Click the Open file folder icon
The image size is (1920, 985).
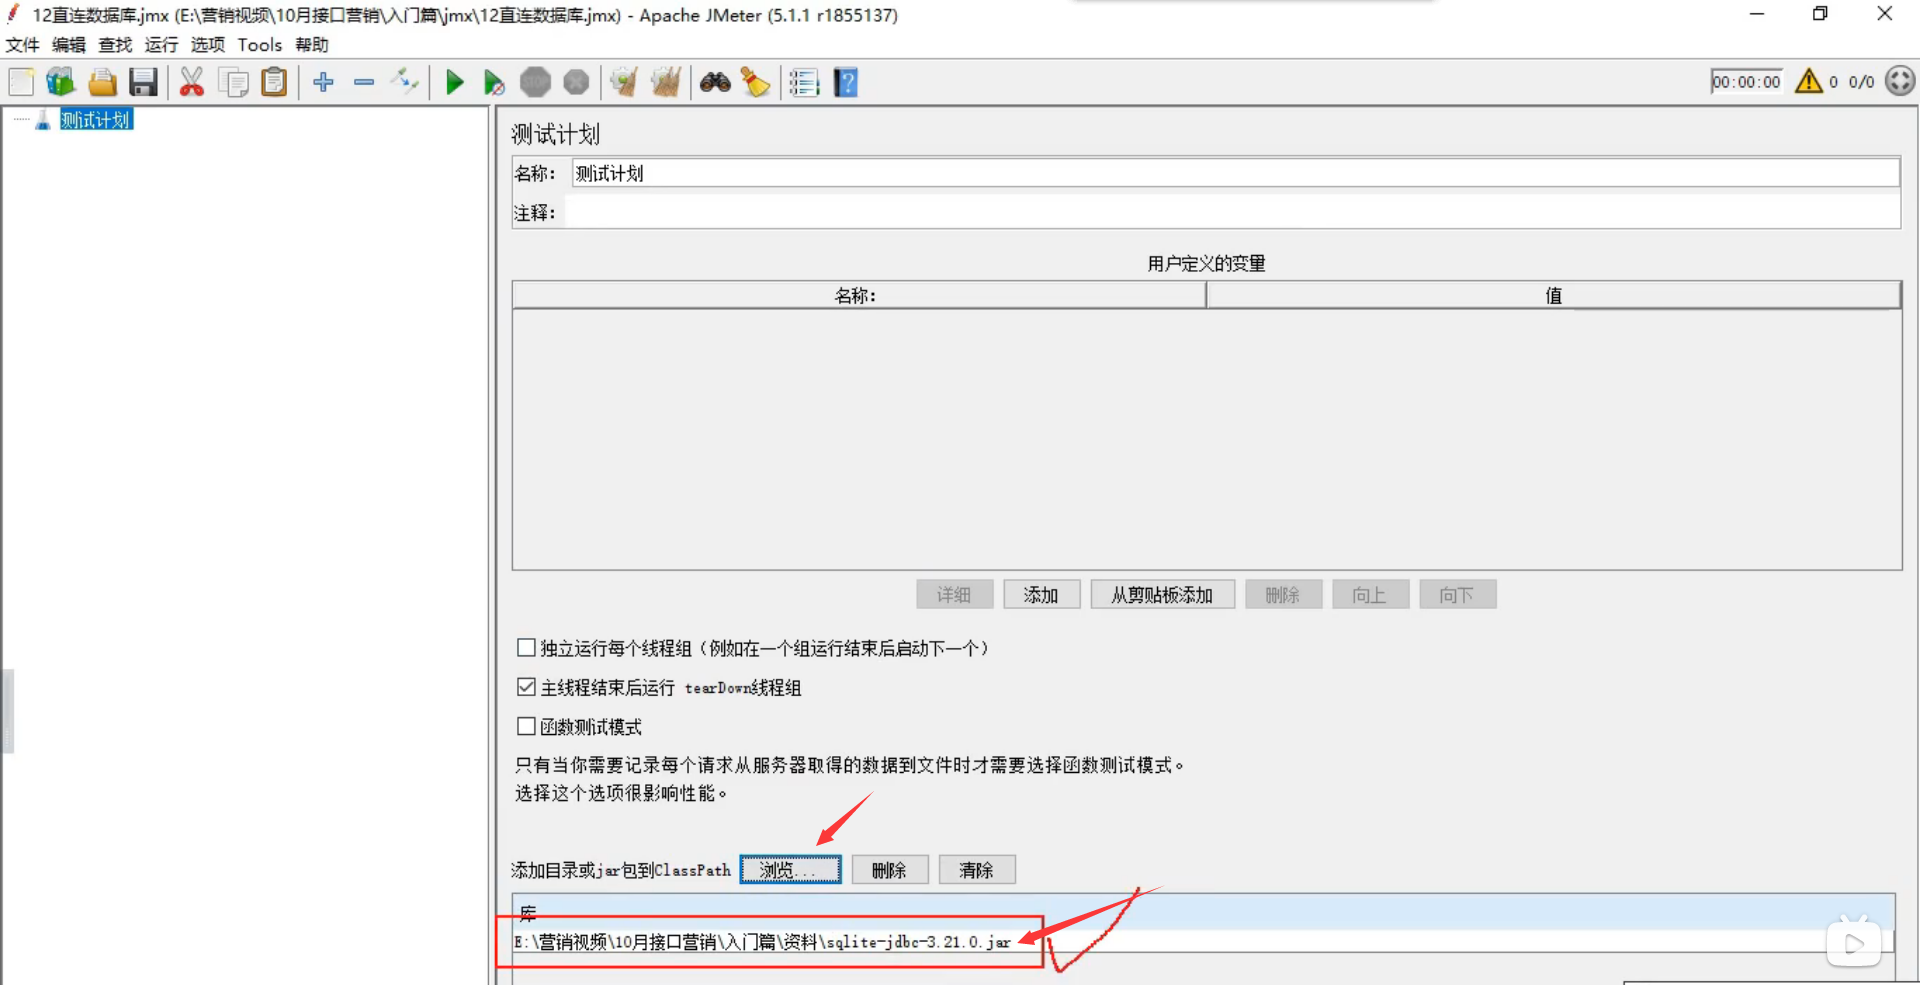point(102,82)
